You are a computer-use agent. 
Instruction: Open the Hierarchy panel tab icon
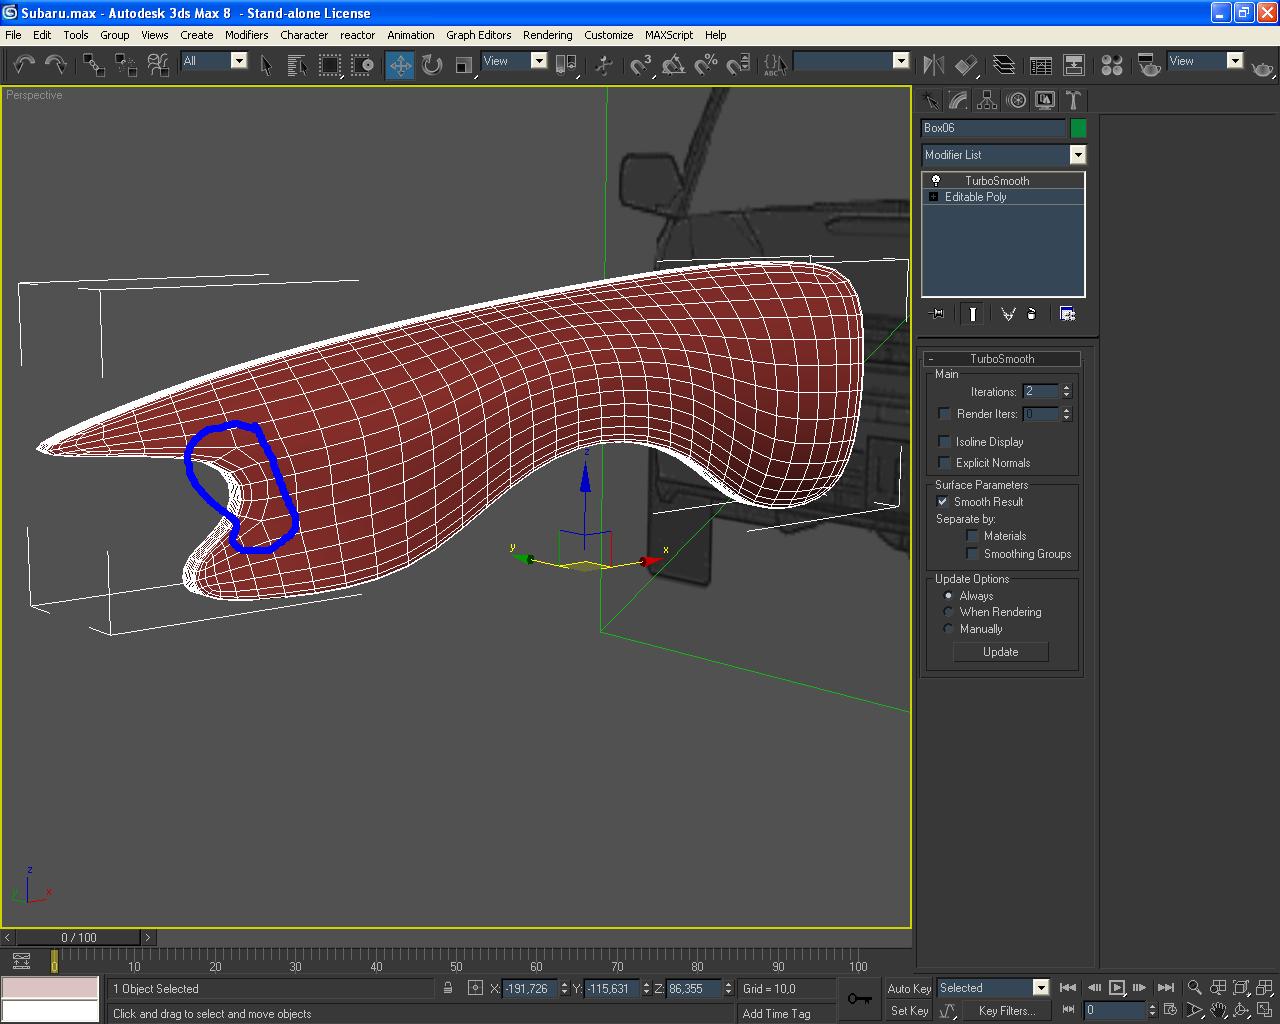(x=987, y=100)
